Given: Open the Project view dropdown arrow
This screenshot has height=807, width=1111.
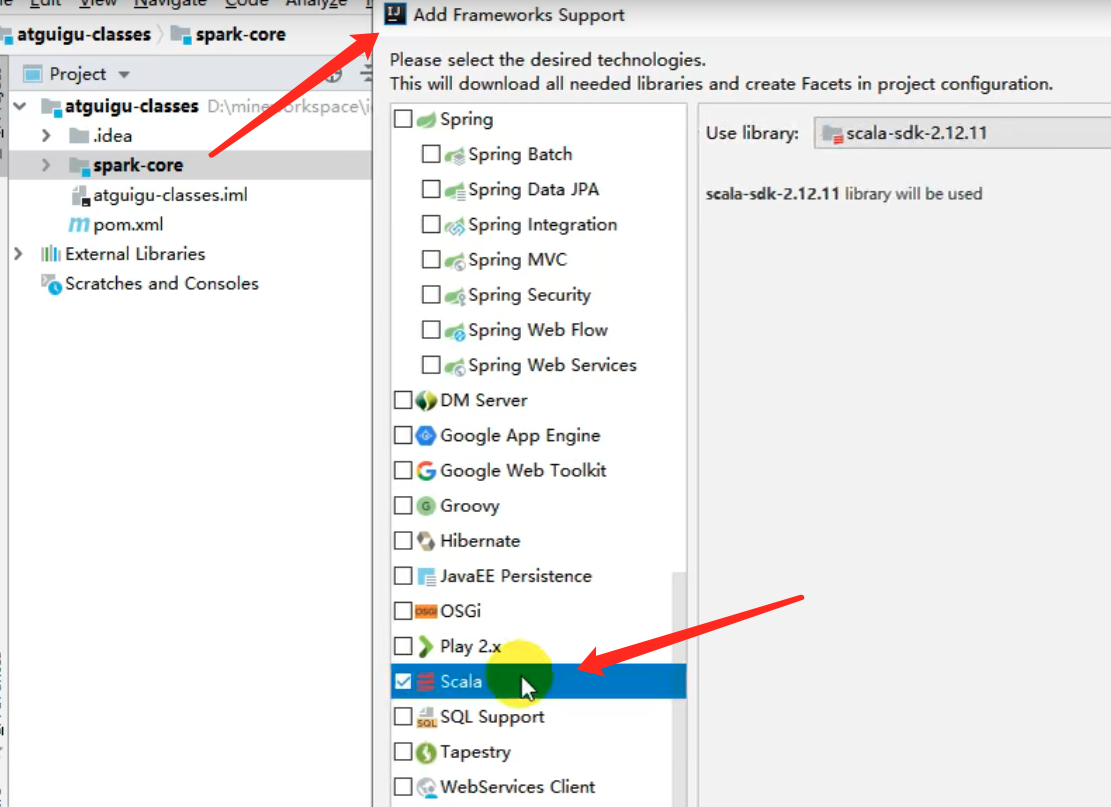Looking at the screenshot, I should click(x=124, y=74).
